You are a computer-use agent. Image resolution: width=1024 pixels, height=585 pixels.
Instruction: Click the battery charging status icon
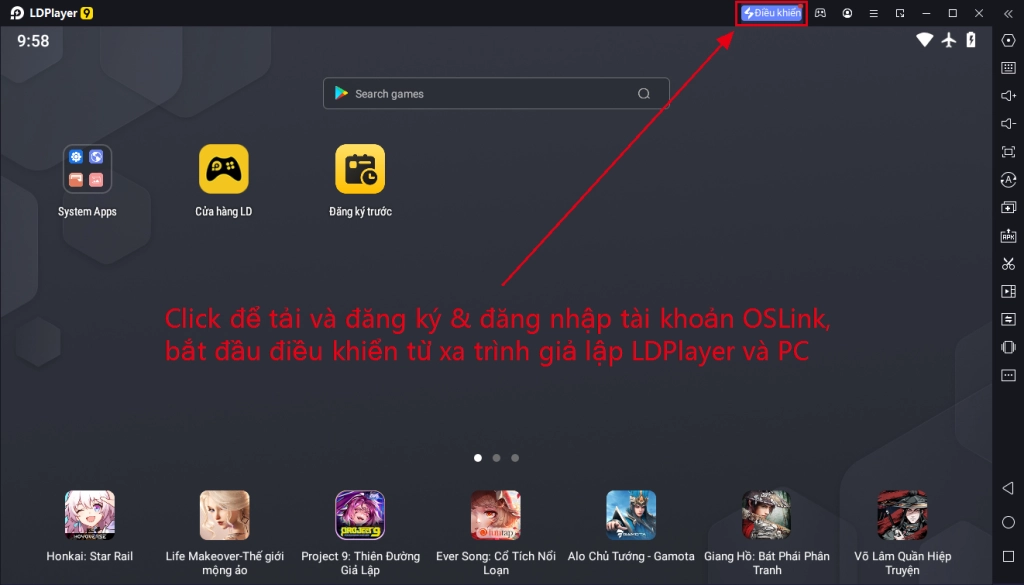[x=971, y=40]
